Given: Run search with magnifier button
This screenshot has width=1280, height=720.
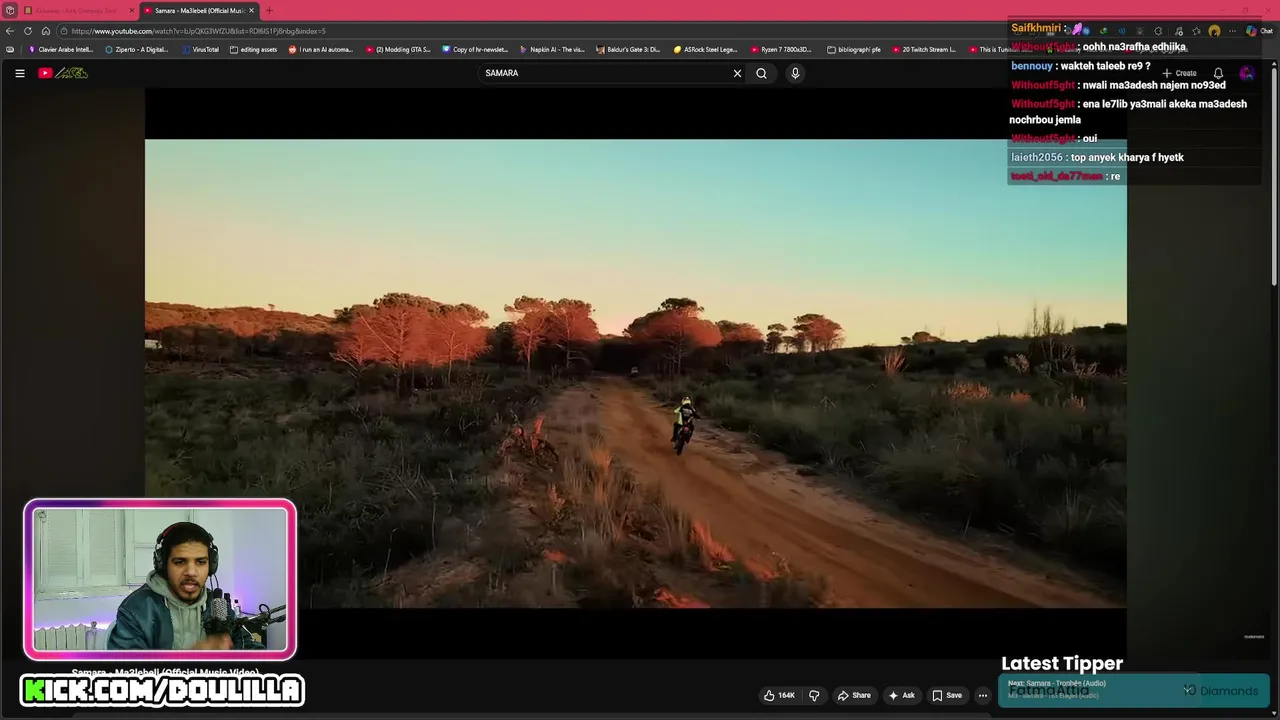Looking at the screenshot, I should (x=761, y=73).
